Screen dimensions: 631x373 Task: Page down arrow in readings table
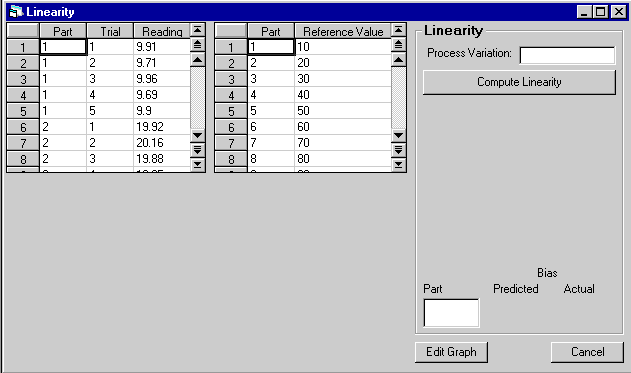[x=197, y=150]
